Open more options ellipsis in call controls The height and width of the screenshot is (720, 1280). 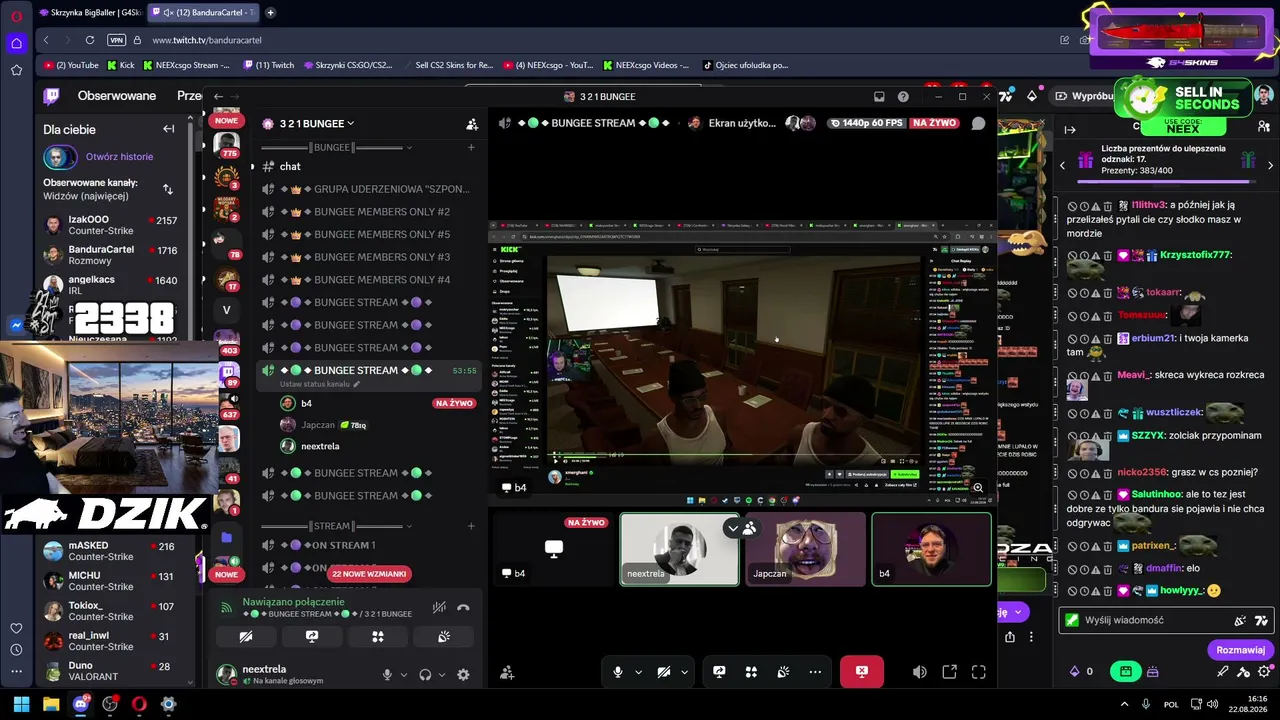(x=815, y=672)
